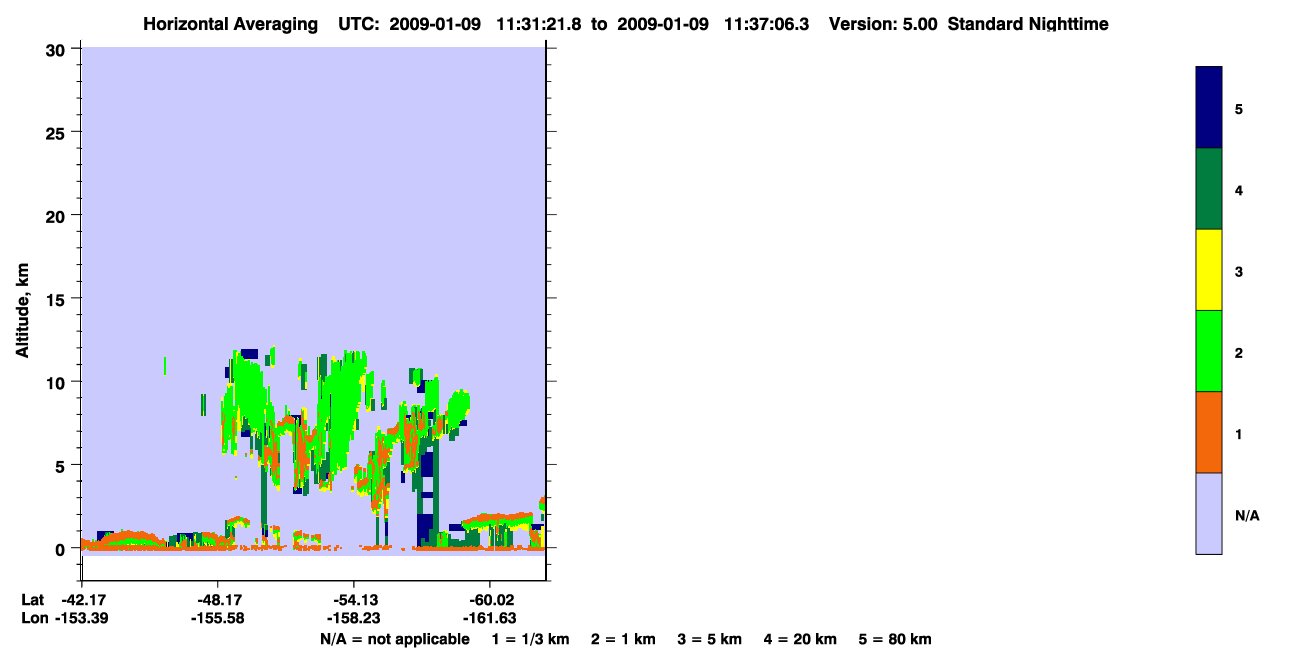
Task: Click the 'Lon' row label
Action: pyautogui.click(x=33, y=619)
